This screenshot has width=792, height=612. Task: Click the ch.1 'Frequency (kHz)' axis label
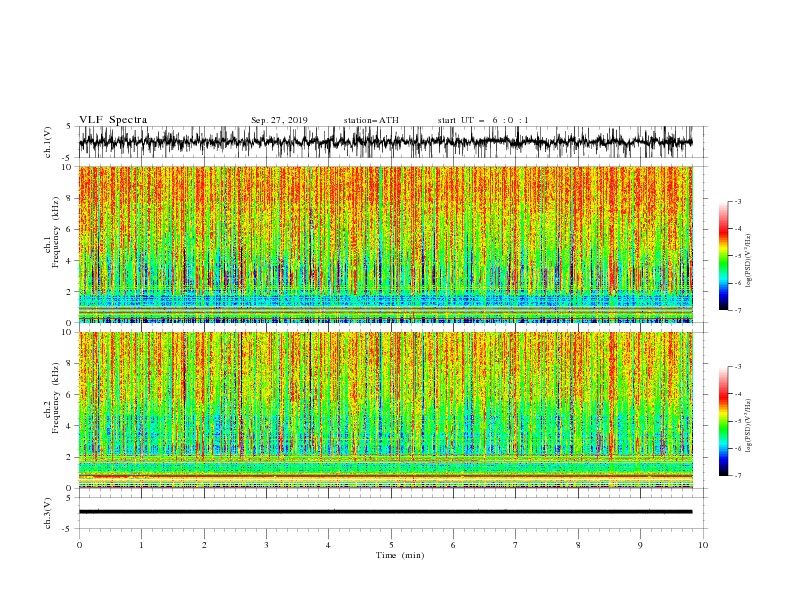[x=56, y=232]
